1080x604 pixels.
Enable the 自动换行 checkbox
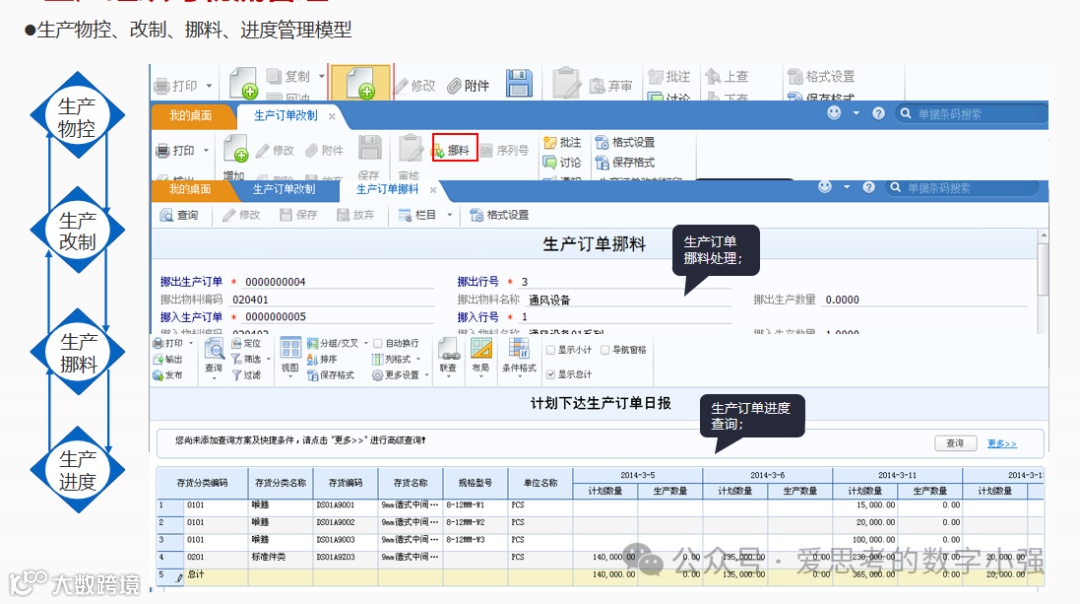(377, 343)
